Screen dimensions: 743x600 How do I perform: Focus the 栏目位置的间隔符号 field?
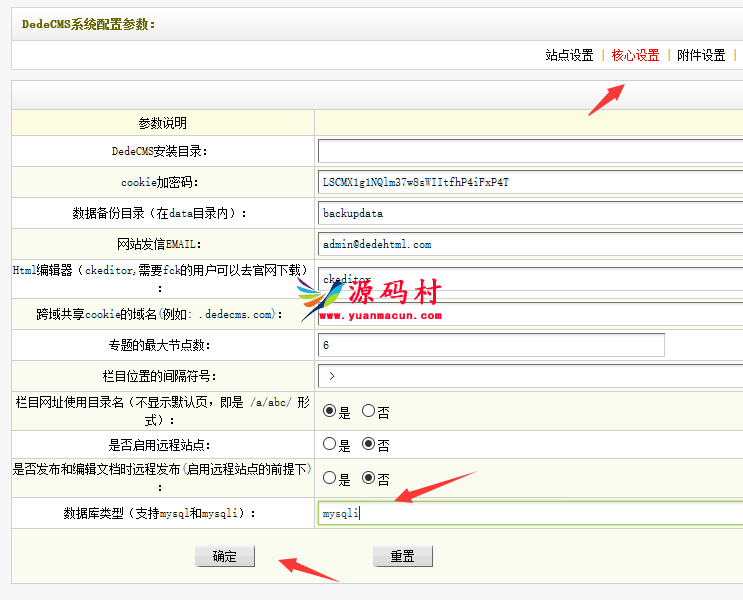pyautogui.click(x=530, y=376)
